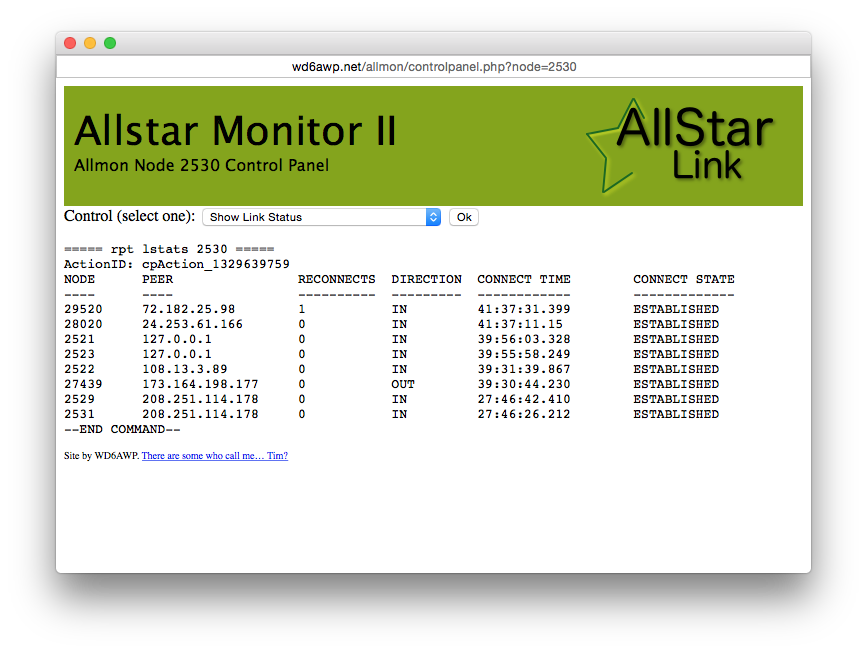The height and width of the screenshot is (653, 867).
Task: Click the green fullscreen window button
Action: coord(110,43)
